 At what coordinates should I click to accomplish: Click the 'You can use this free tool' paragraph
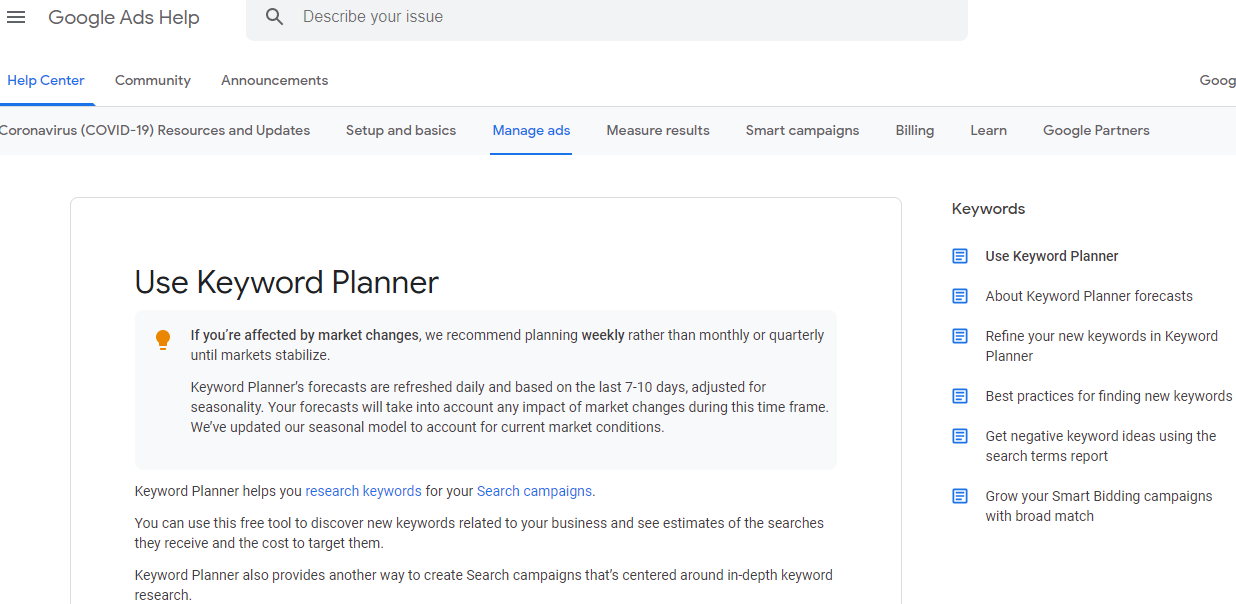click(480, 533)
